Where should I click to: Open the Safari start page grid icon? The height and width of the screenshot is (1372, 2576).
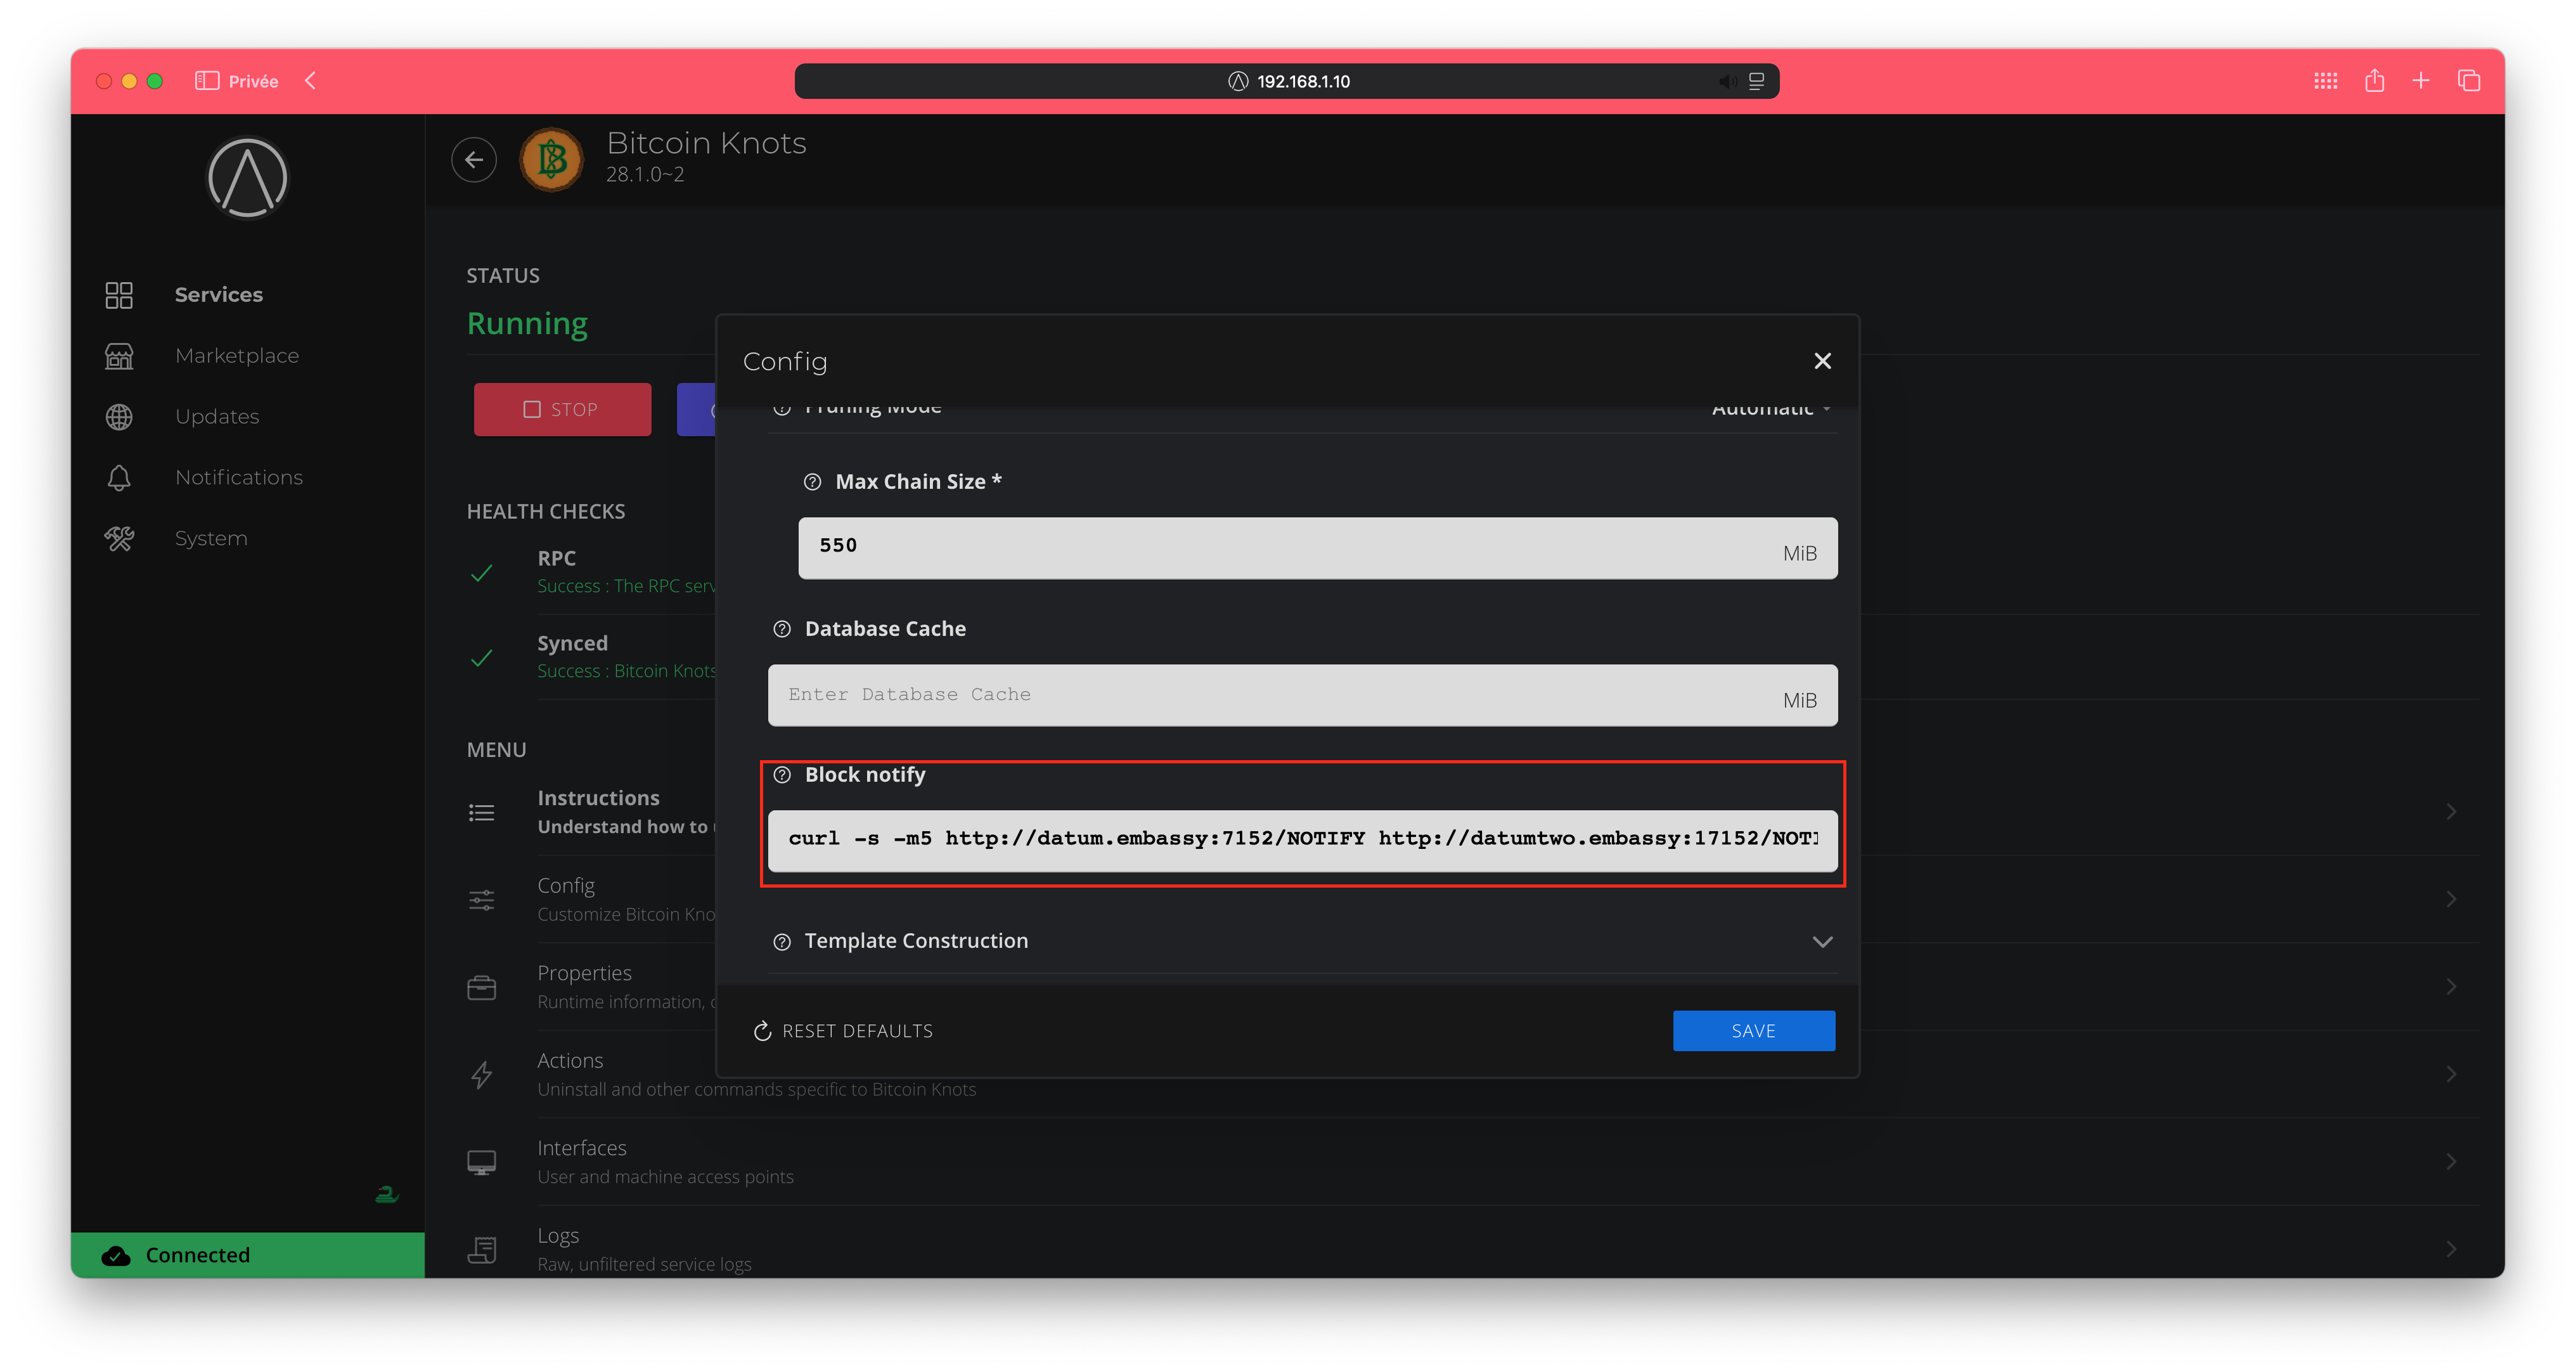click(x=2325, y=80)
